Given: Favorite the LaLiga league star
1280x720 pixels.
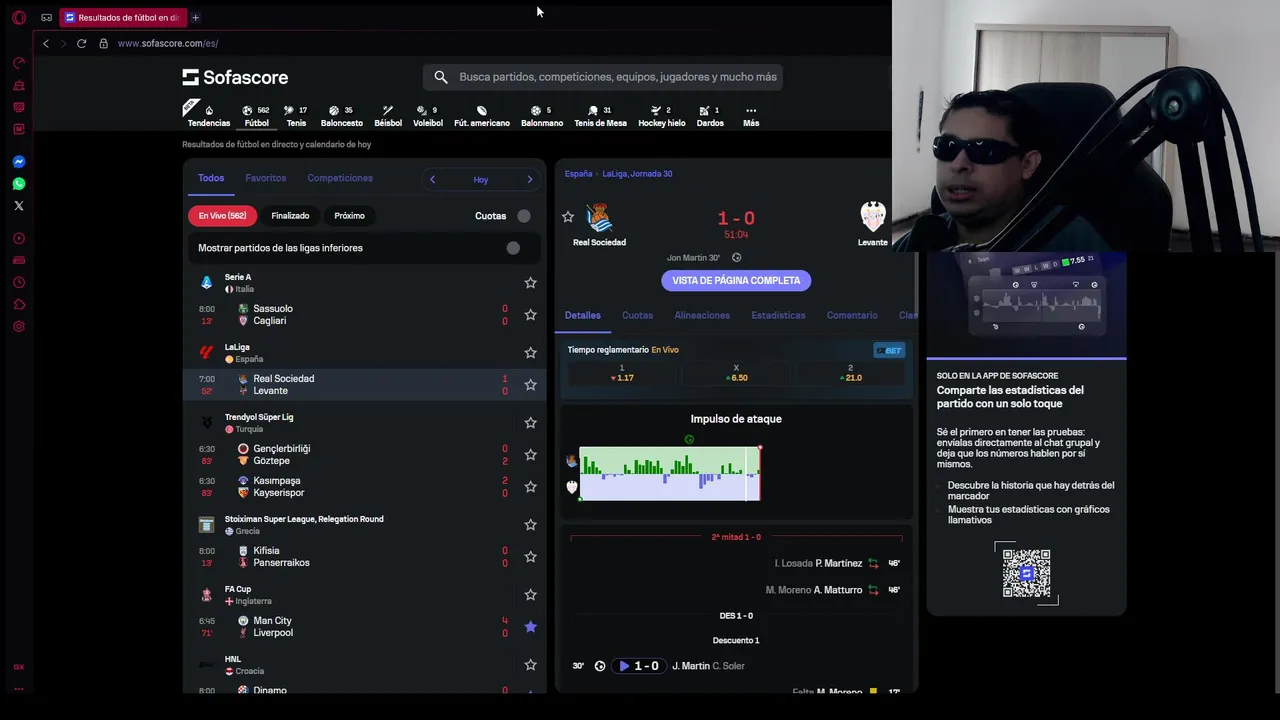Looking at the screenshot, I should click(531, 353).
